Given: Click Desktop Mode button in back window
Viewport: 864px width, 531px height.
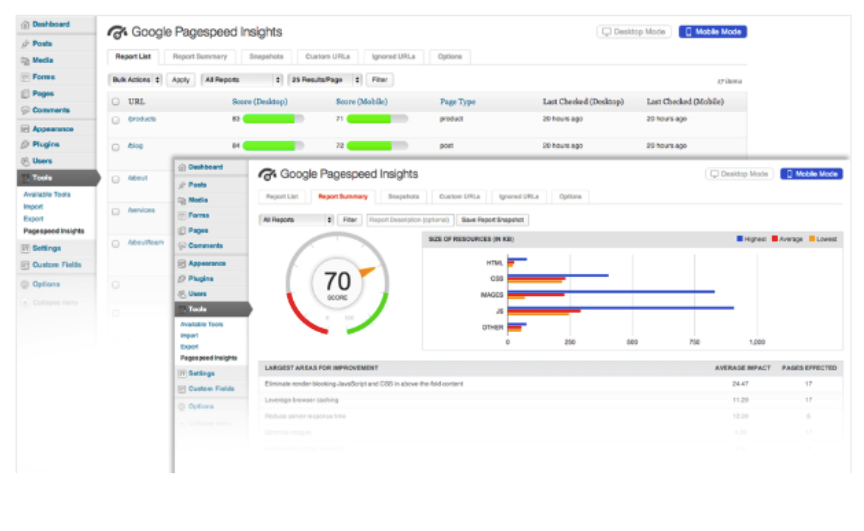Looking at the screenshot, I should (634, 32).
